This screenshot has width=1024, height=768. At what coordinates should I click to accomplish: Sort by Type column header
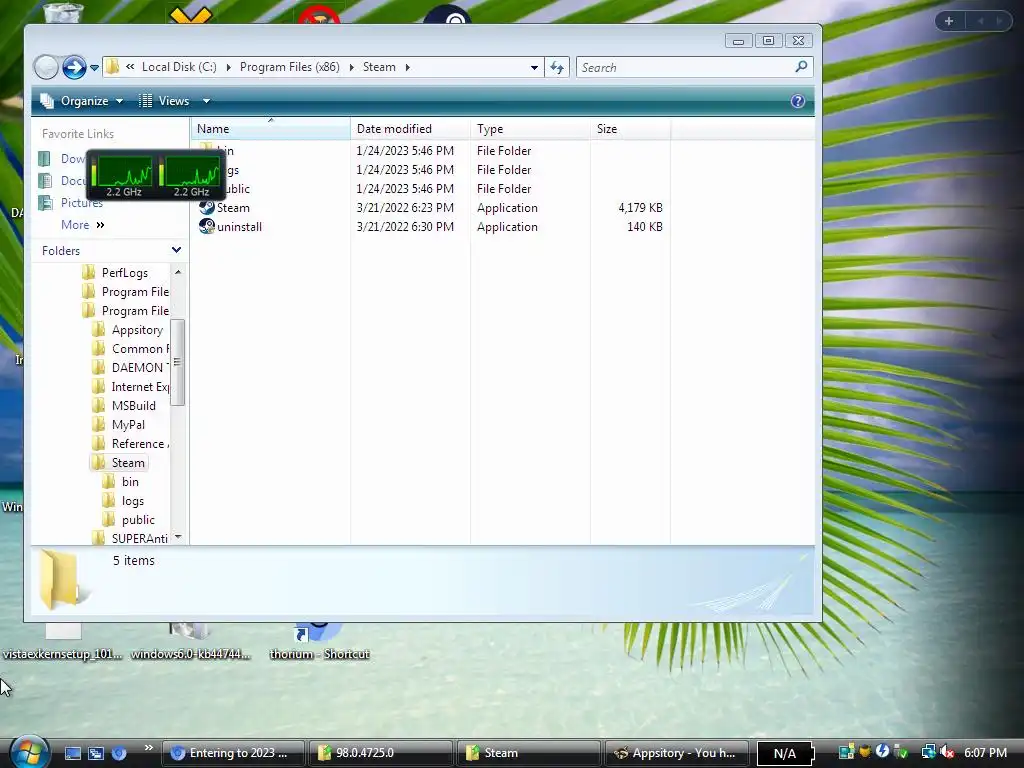[530, 129]
